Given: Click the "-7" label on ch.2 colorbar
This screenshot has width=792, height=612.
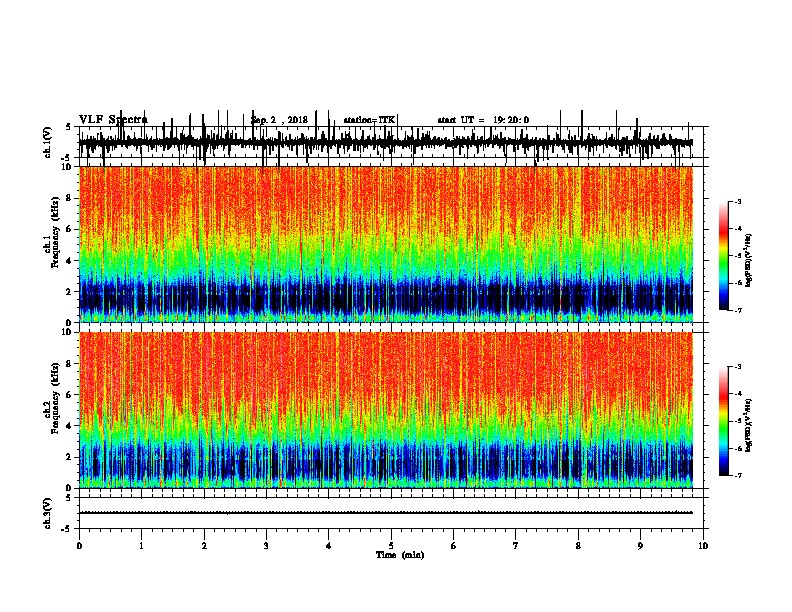Looking at the screenshot, I should pyautogui.click(x=738, y=475).
